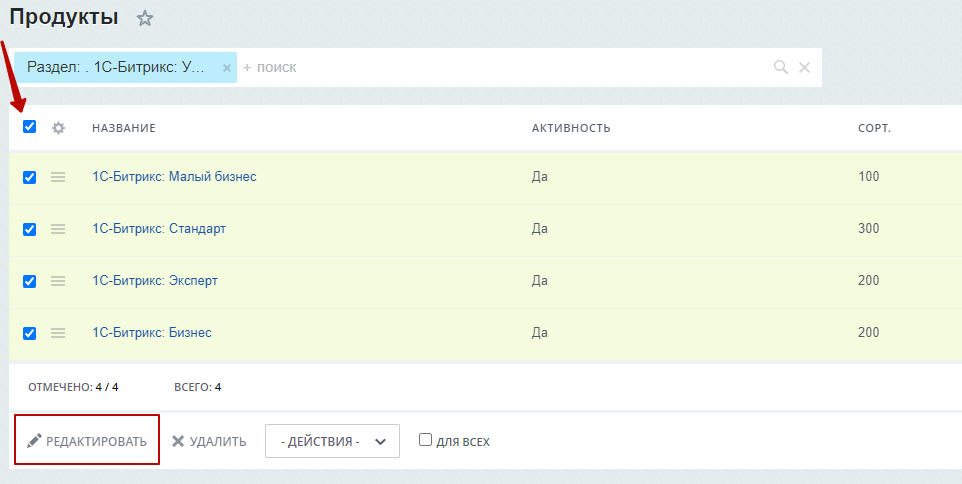The width and height of the screenshot is (962, 484).
Task: Open 1С-Битрикс: Стандарт link
Action: pyautogui.click(x=159, y=229)
